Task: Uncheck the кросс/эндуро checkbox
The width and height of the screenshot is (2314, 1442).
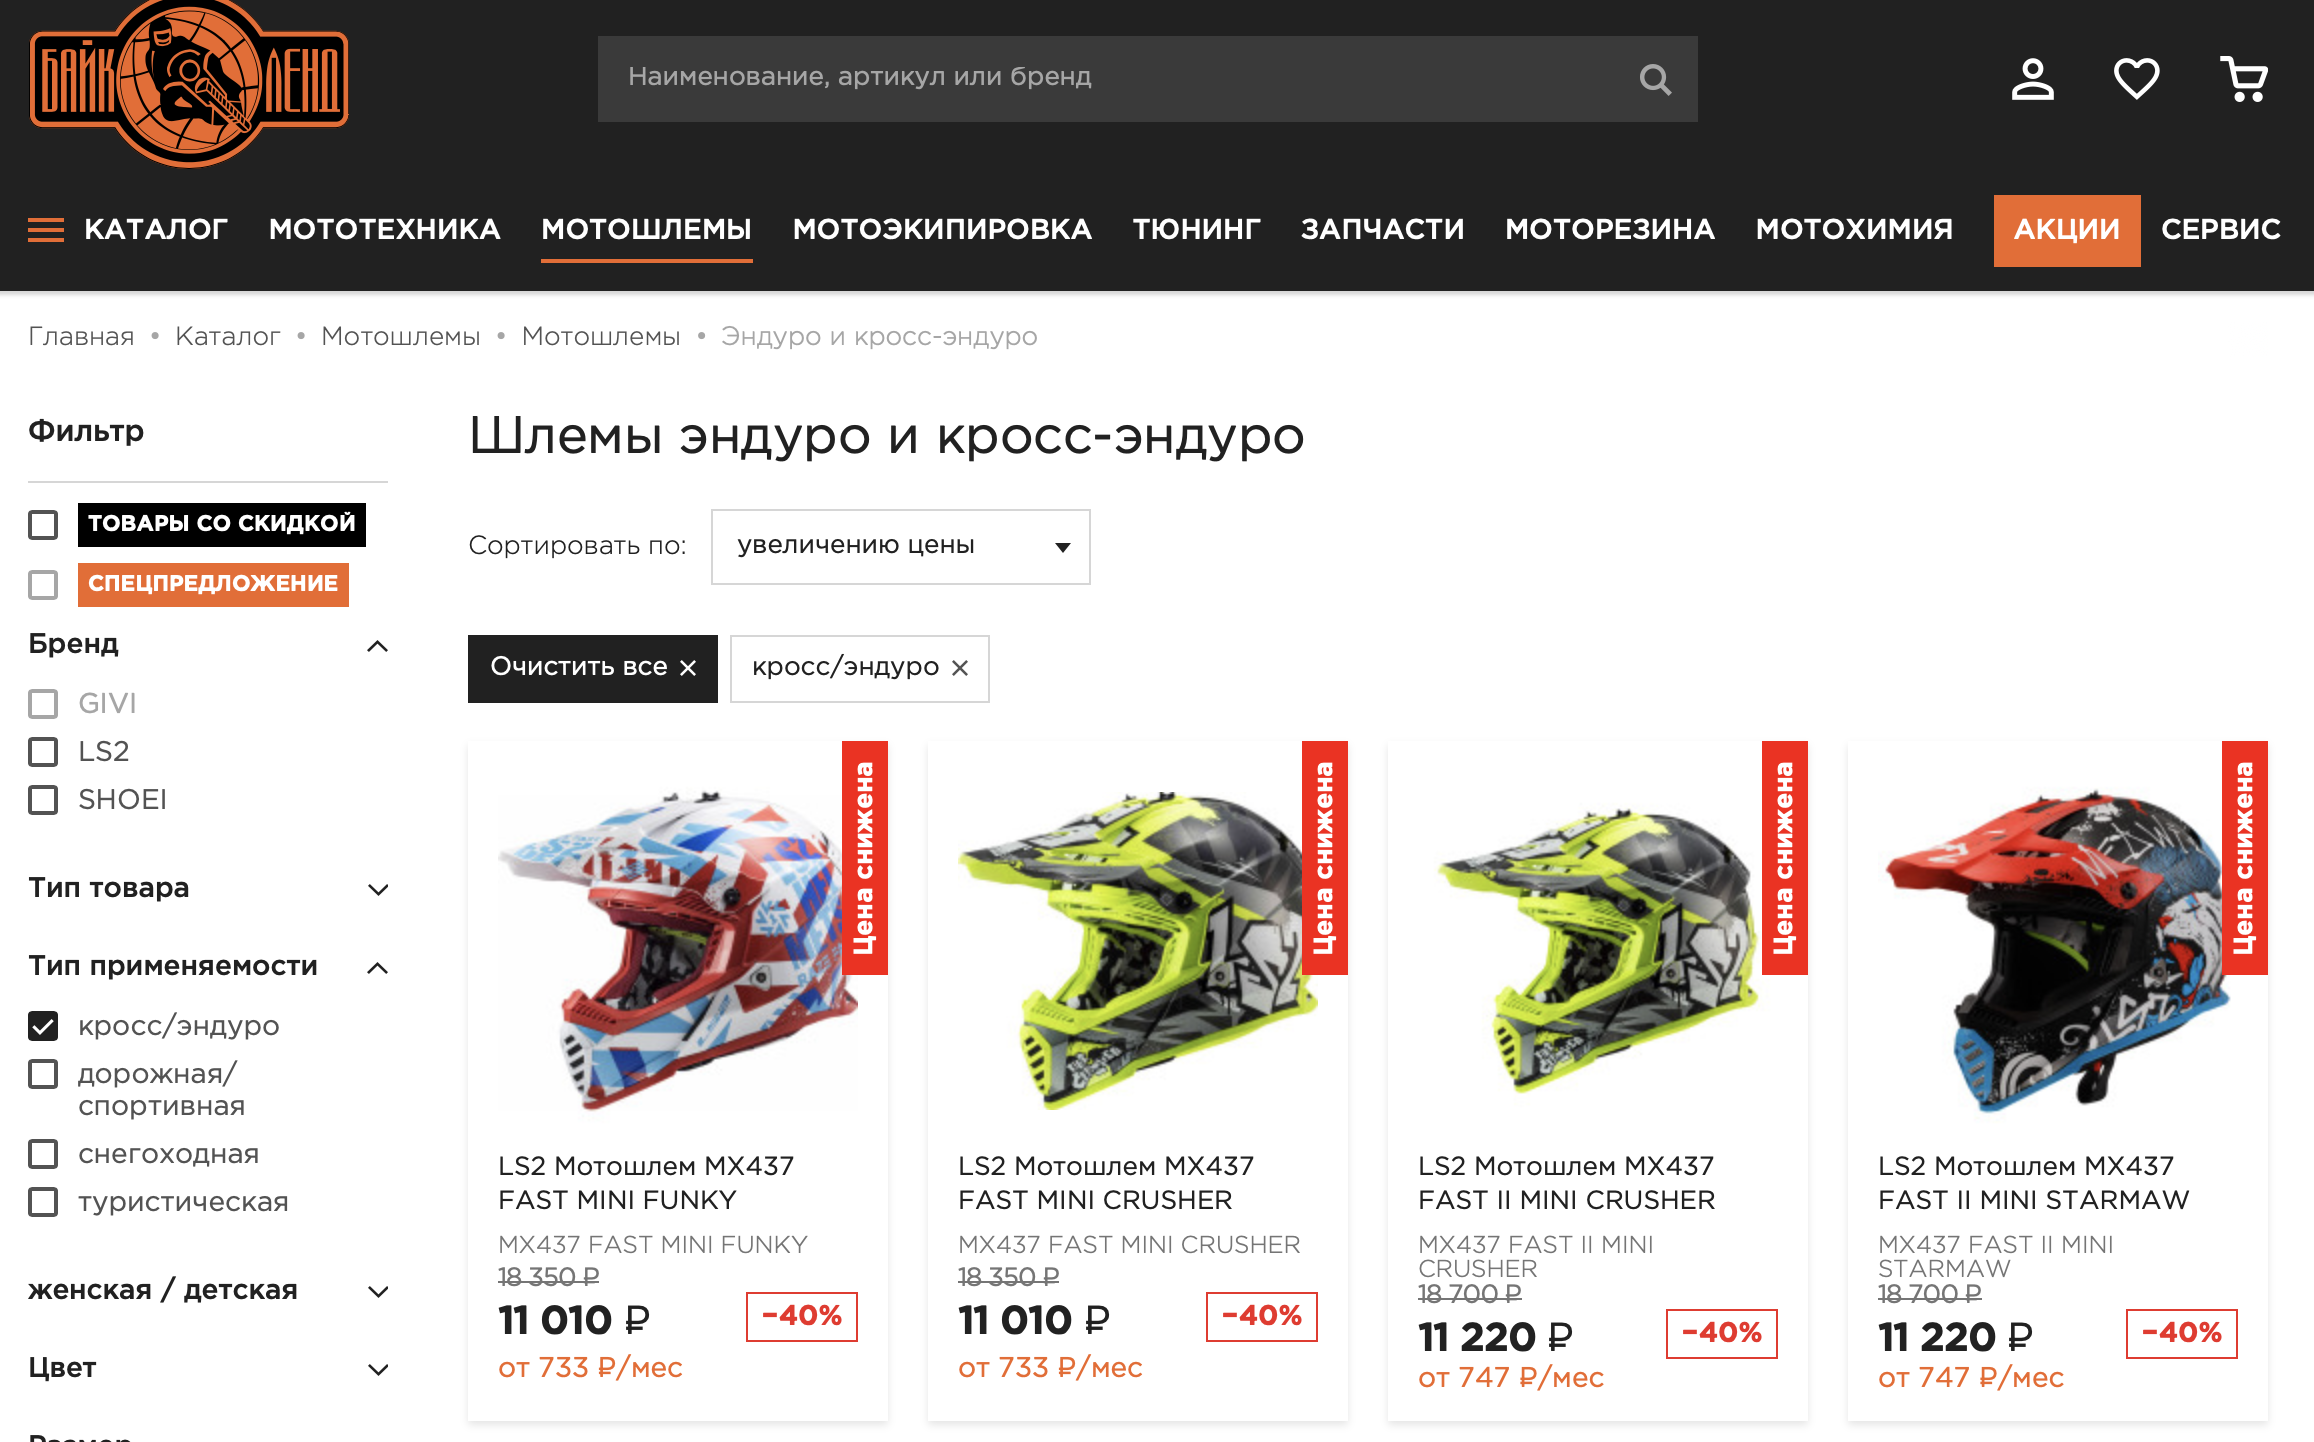Action: tap(43, 1026)
